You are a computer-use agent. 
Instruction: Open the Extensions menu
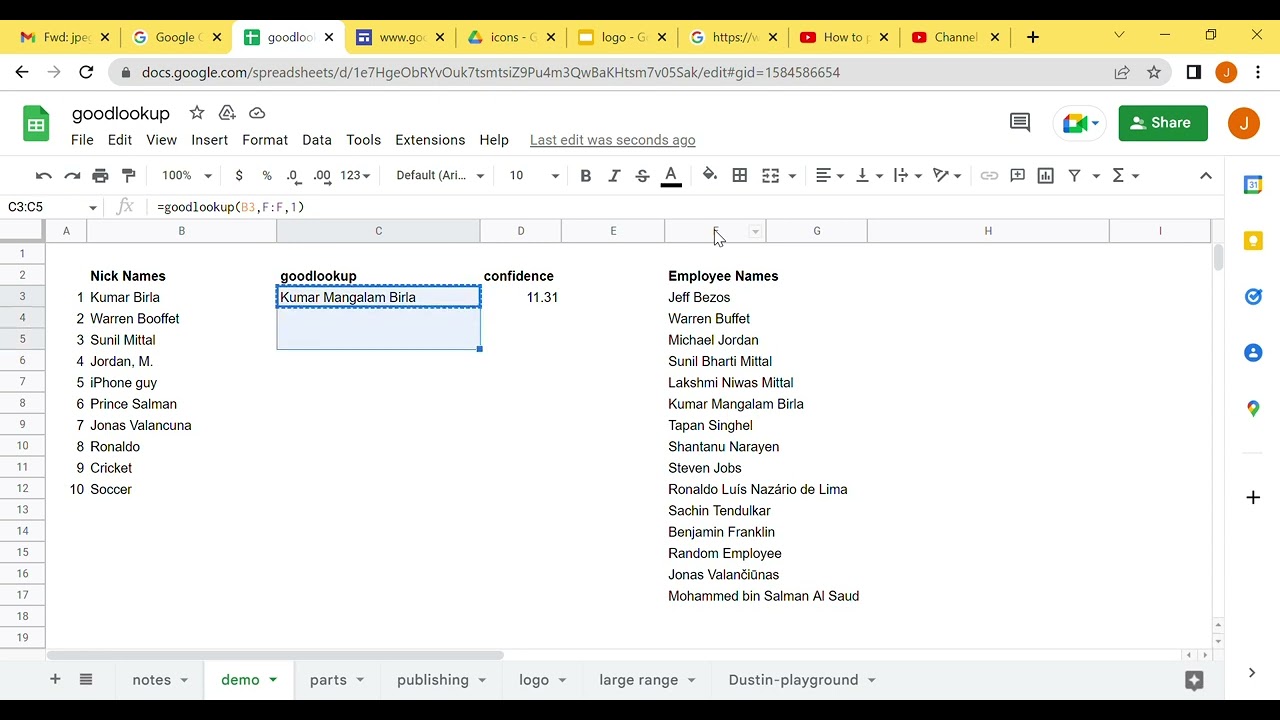point(430,140)
